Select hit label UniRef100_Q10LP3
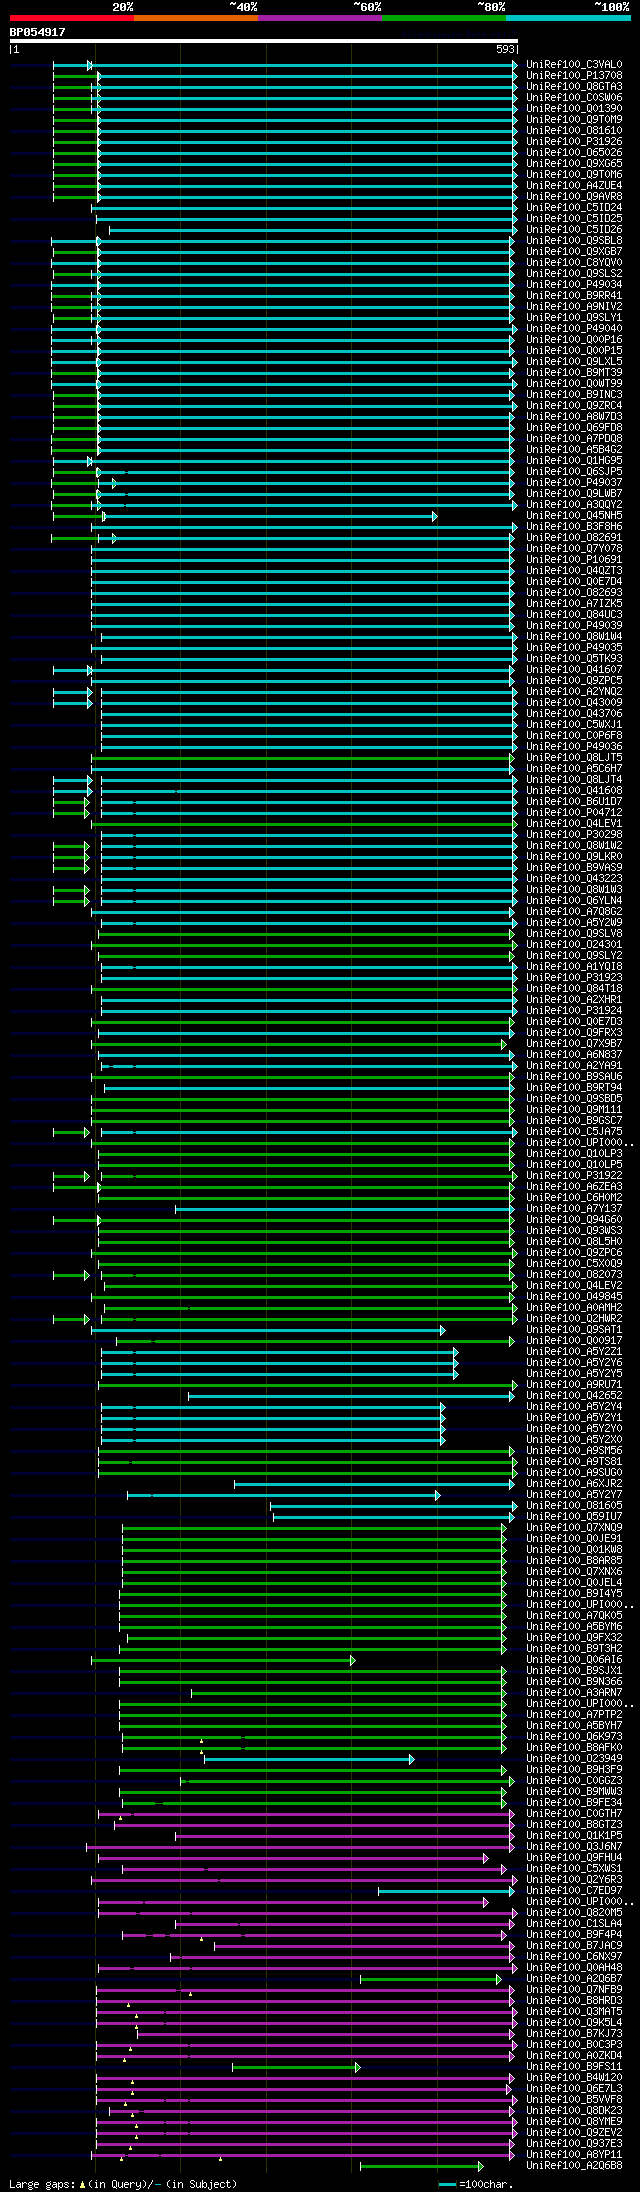640x2192 pixels. click(574, 1154)
